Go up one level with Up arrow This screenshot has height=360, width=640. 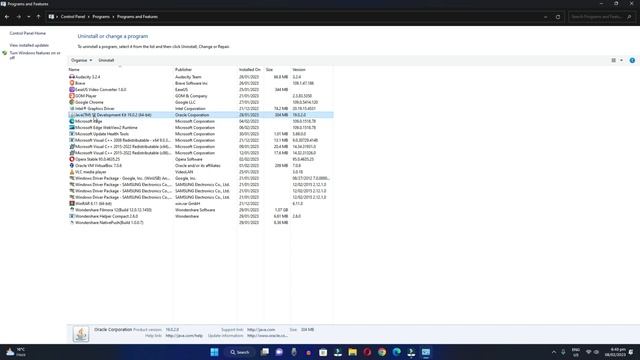coord(38,17)
